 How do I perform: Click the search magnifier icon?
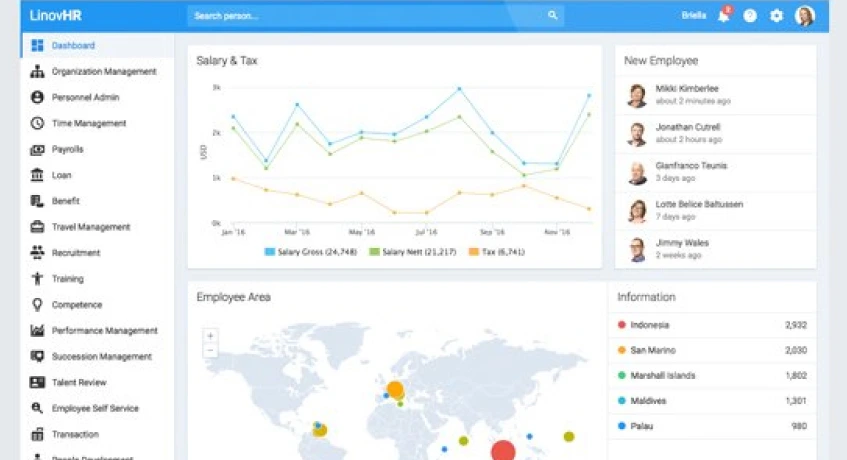pyautogui.click(x=552, y=16)
